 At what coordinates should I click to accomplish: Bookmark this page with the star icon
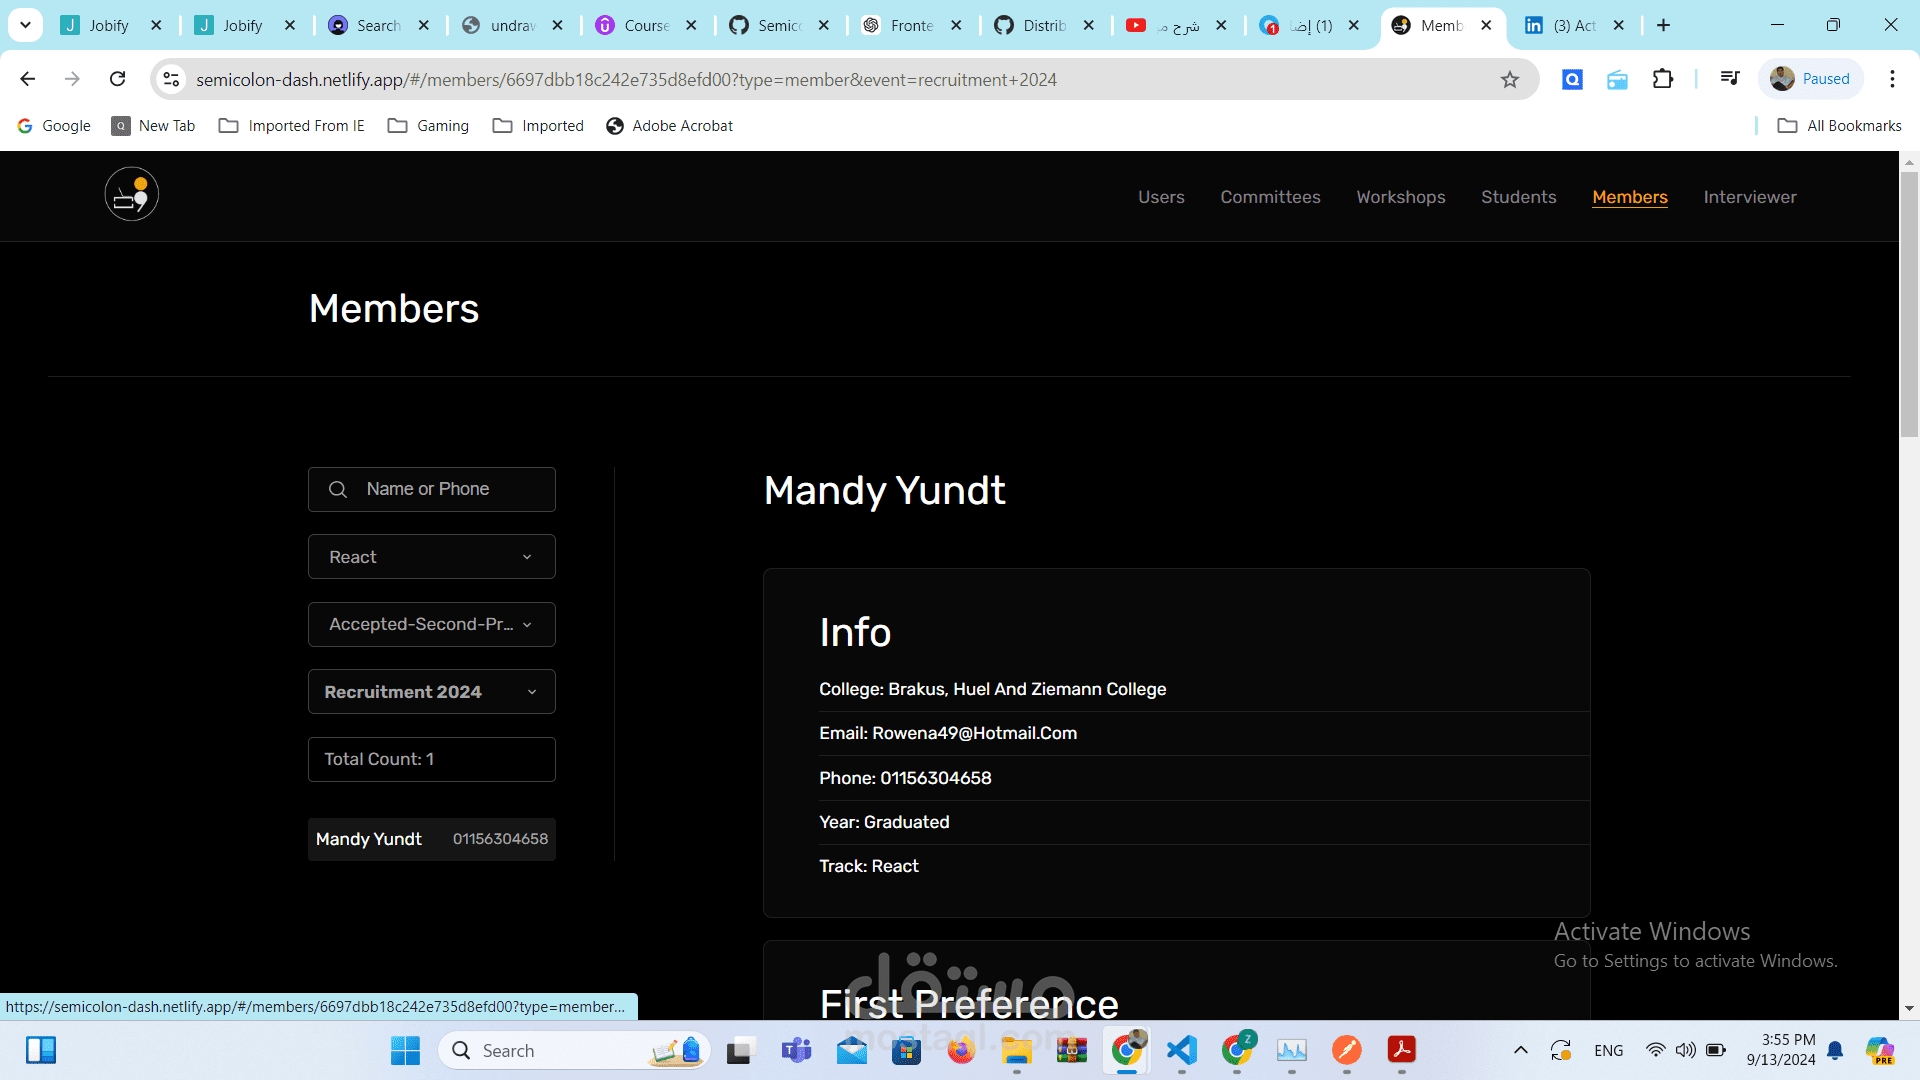(1509, 79)
